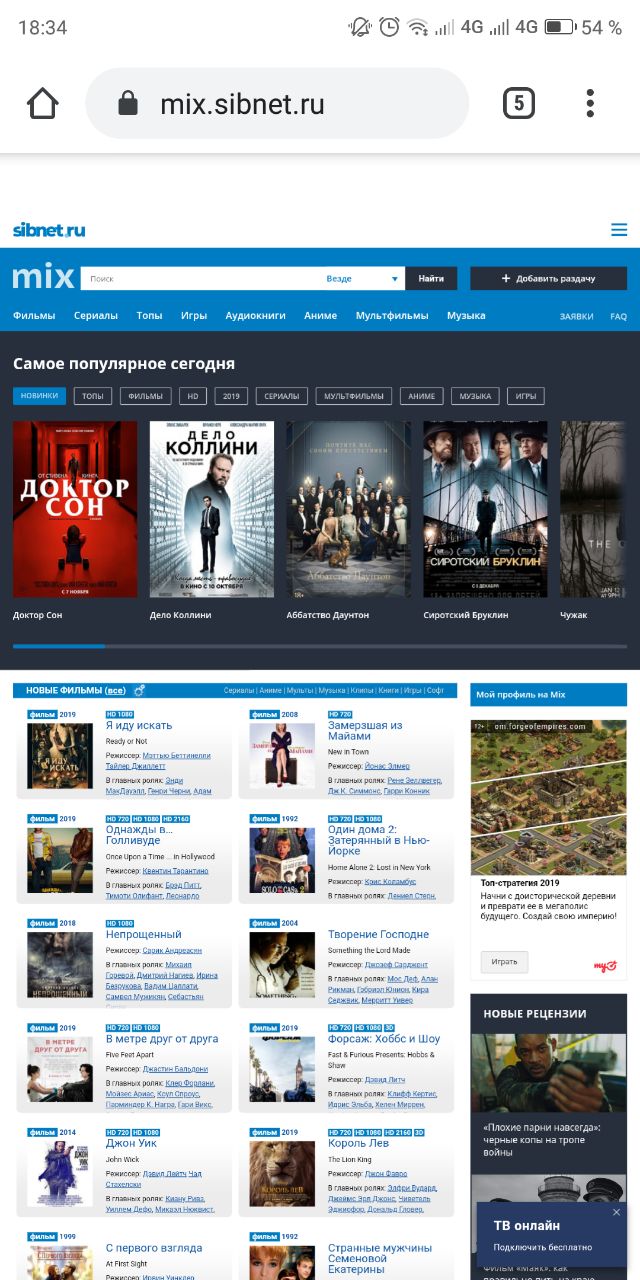
Task: Open the Непрощенный title link
Action: pos(144,934)
